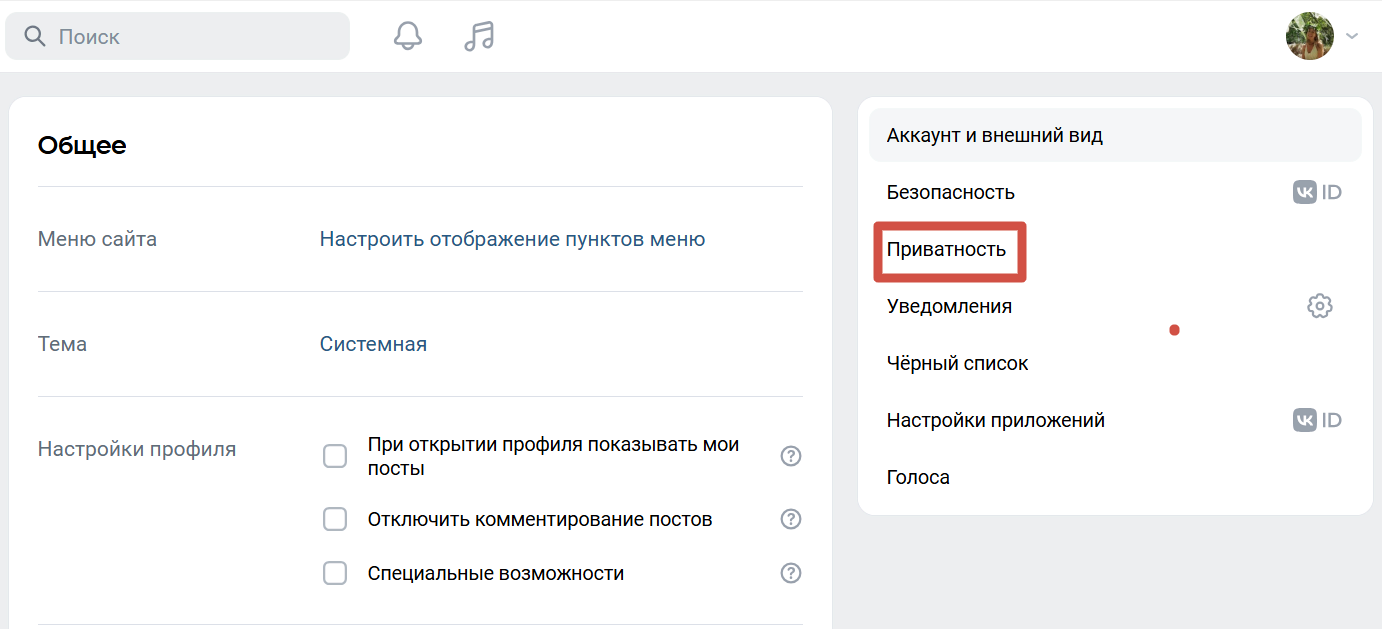This screenshot has height=629, width=1382.
Task: Open the music note icon
Action: [479, 36]
